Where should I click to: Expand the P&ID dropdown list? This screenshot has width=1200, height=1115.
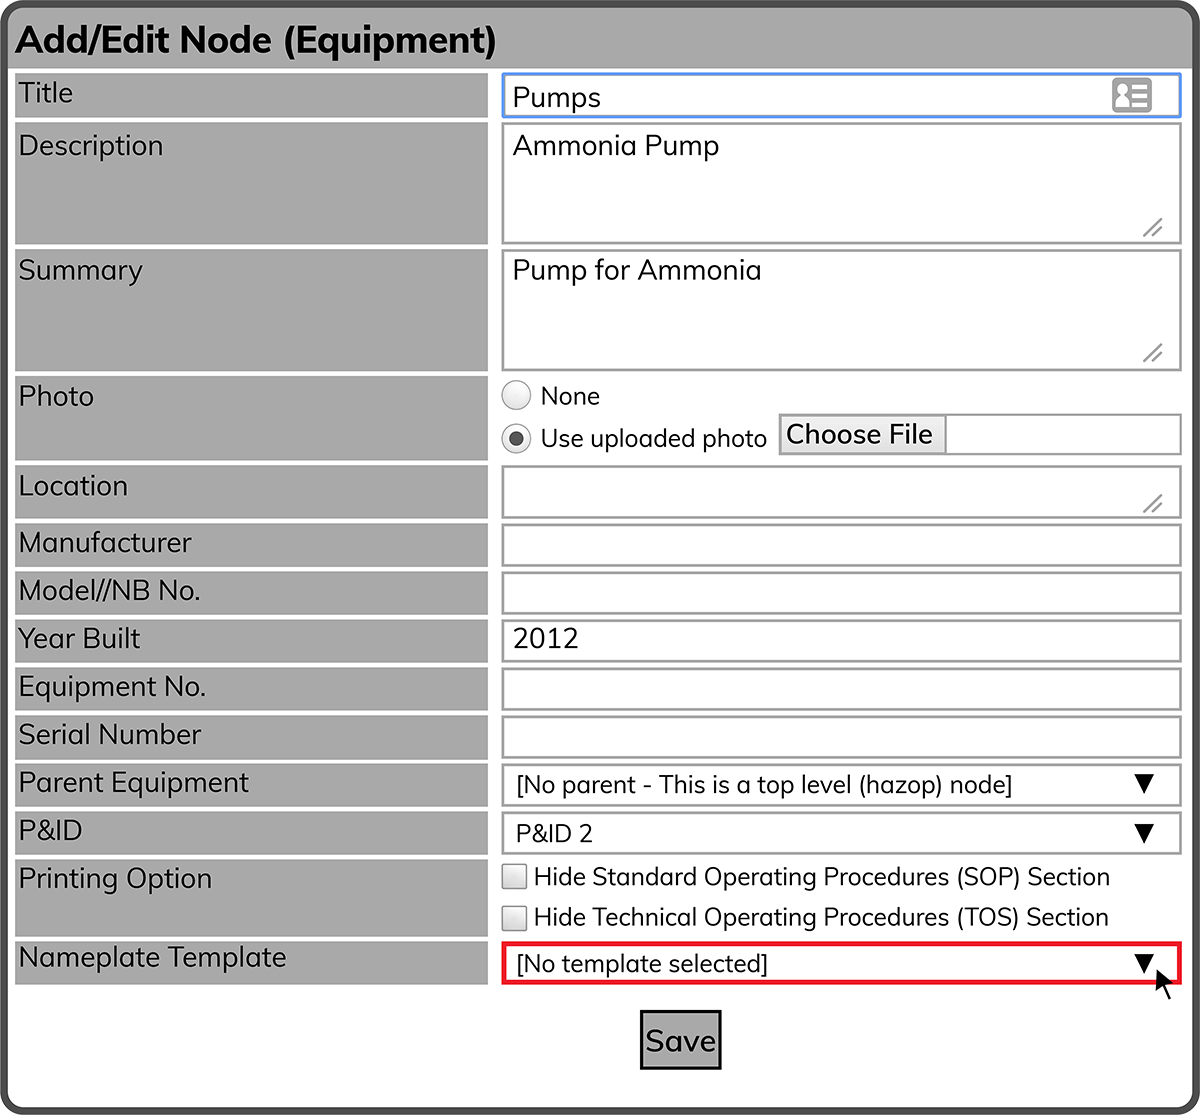pyautogui.click(x=840, y=833)
